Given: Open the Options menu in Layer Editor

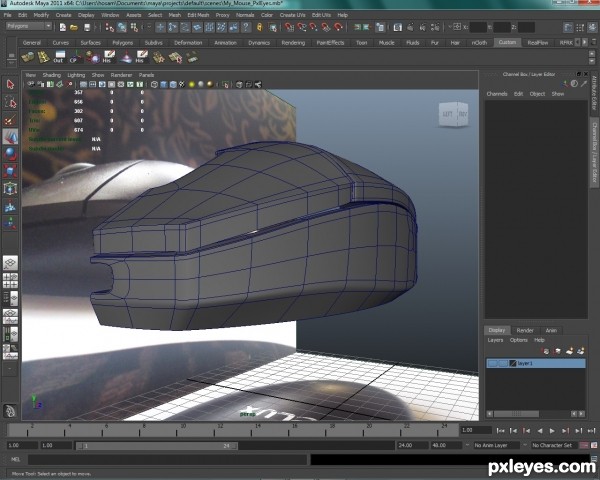Looking at the screenshot, I should [518, 340].
